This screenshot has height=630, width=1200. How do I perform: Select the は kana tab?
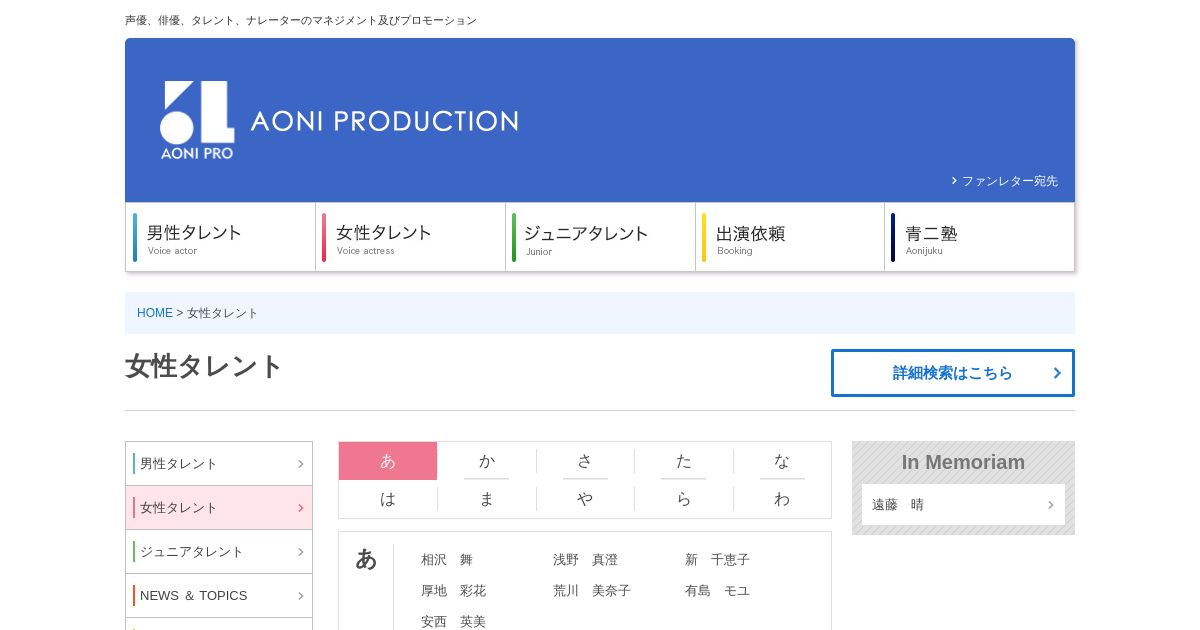tap(388, 498)
